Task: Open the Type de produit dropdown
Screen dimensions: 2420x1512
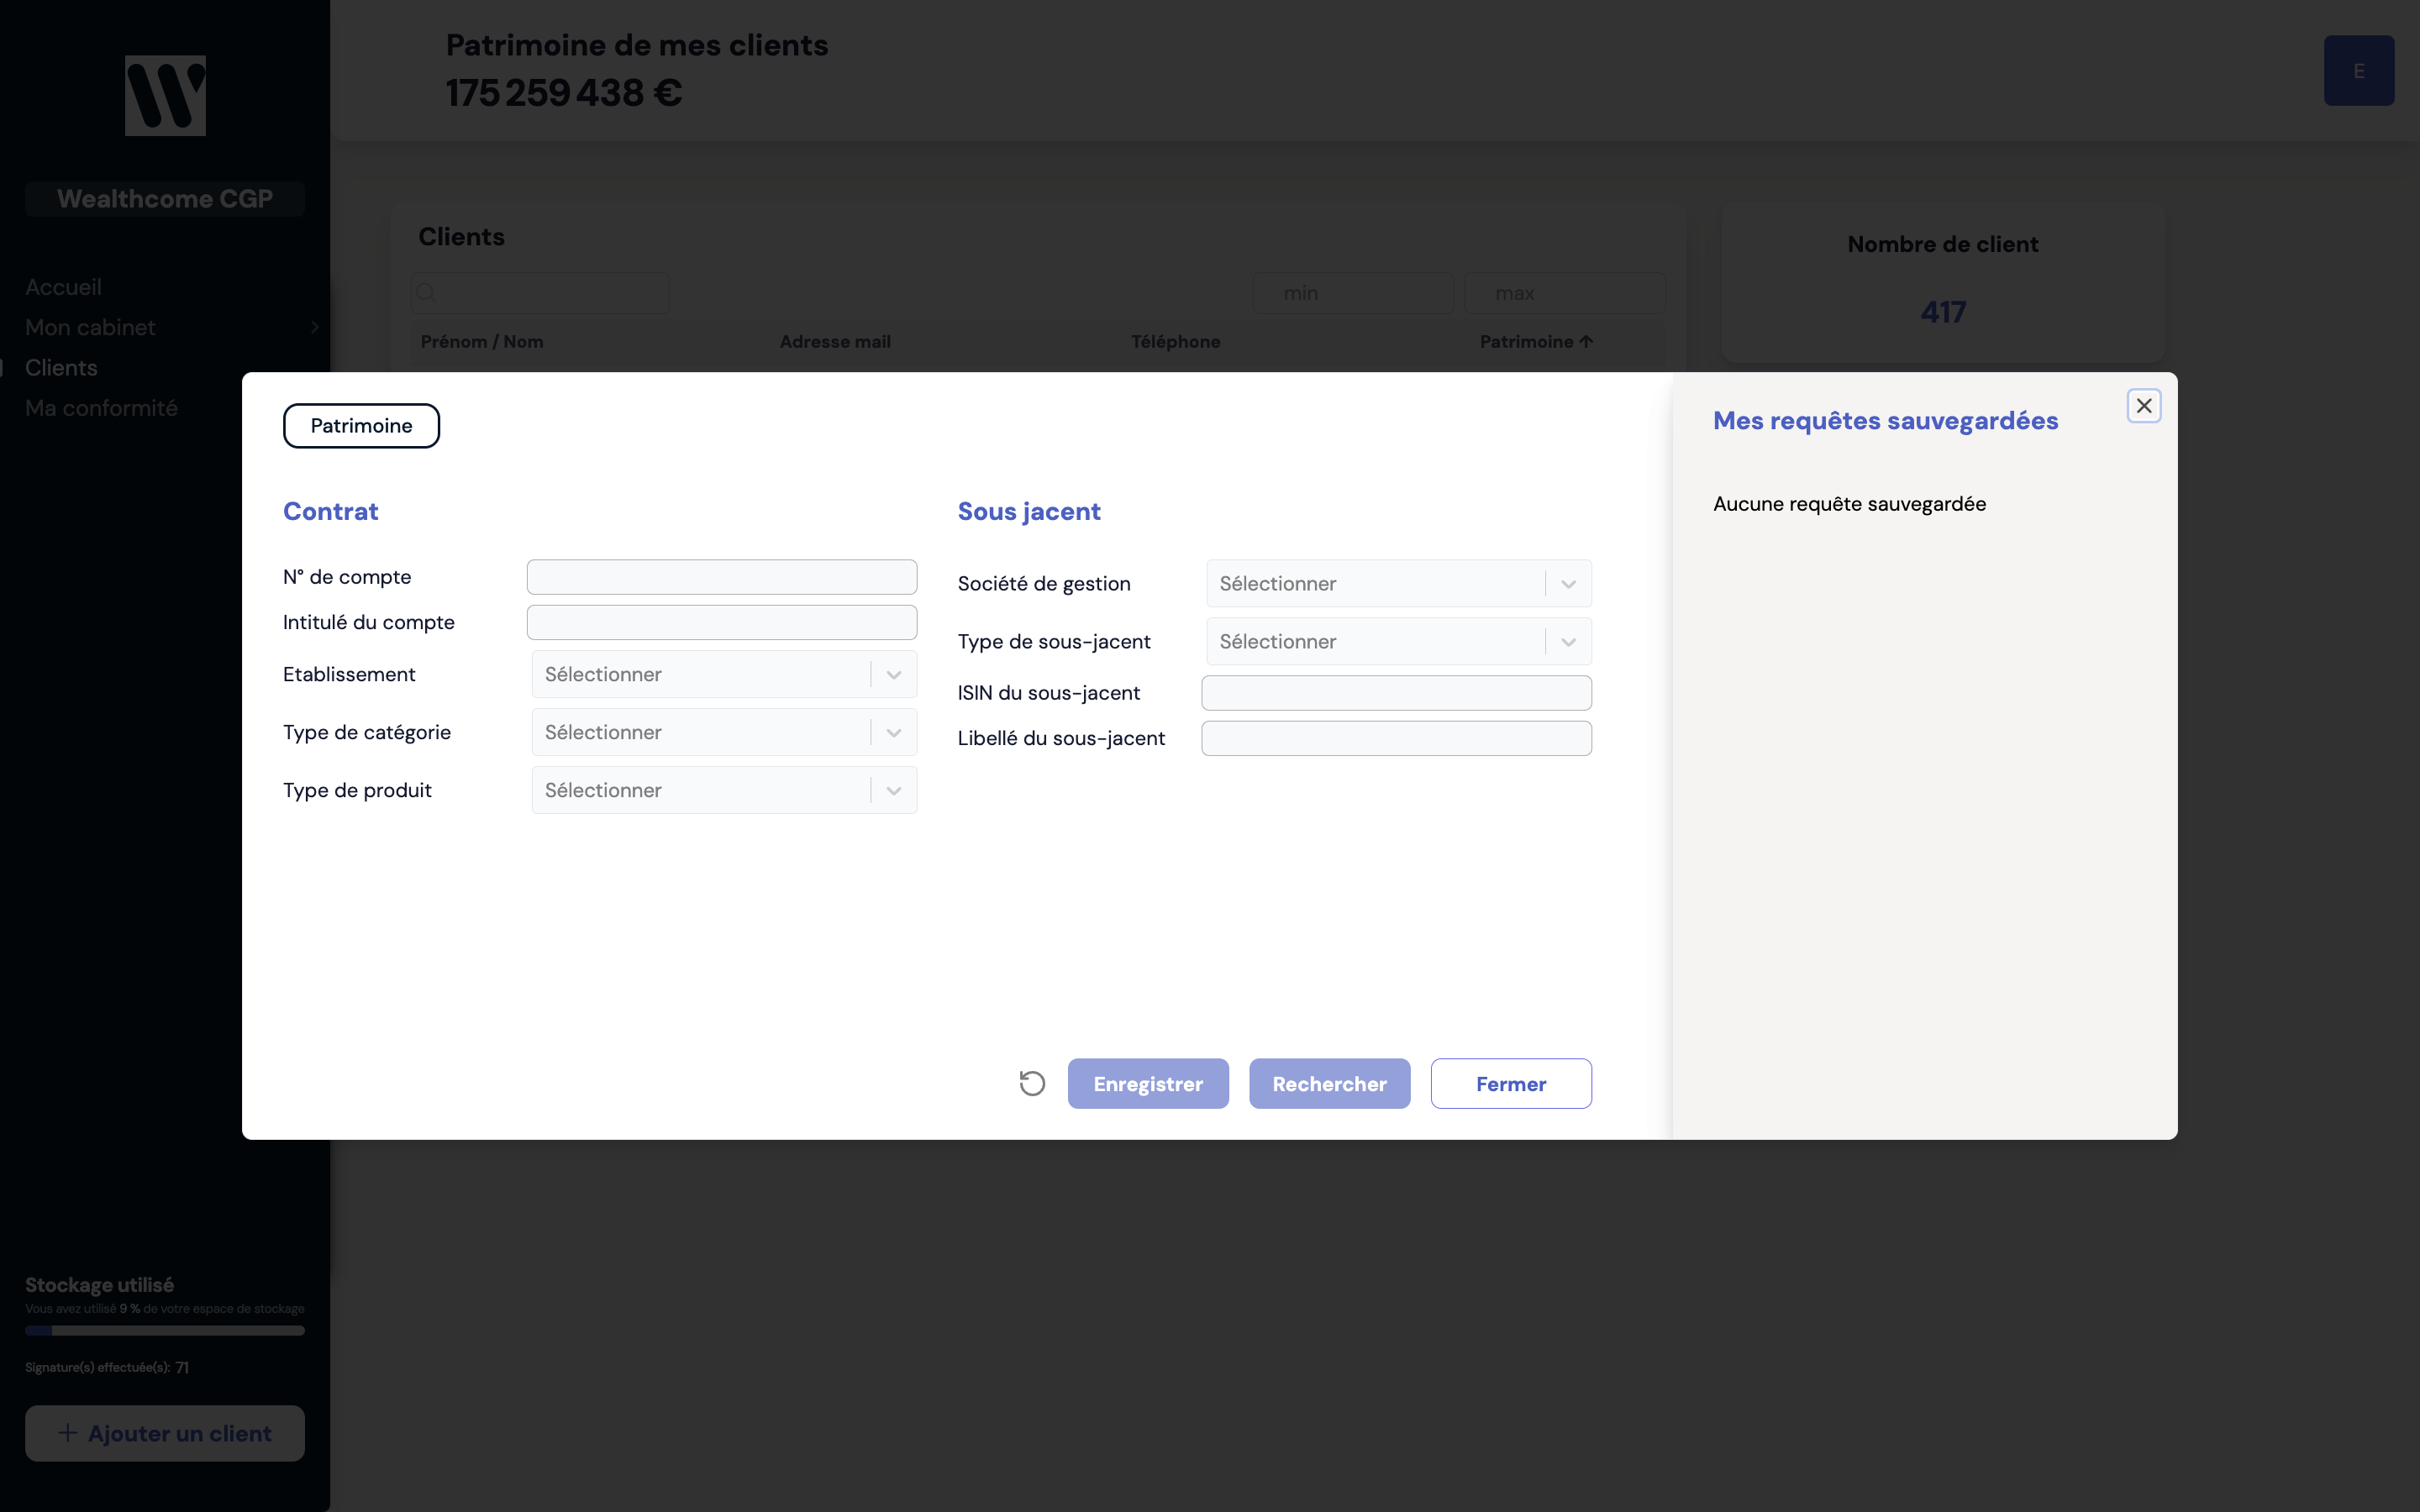Action: click(724, 790)
